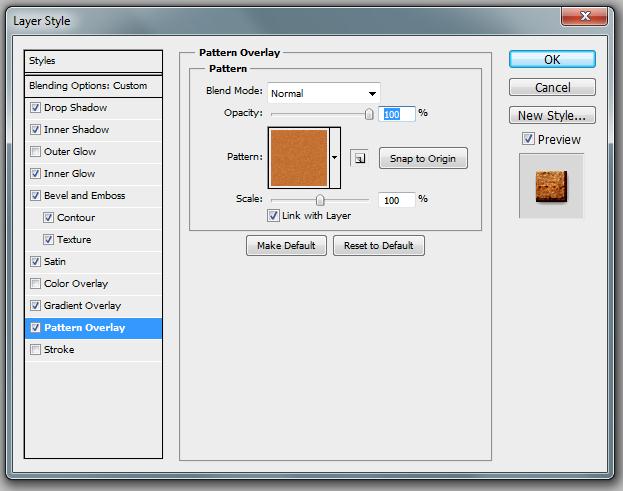Open the Styles section in list

pos(94,62)
